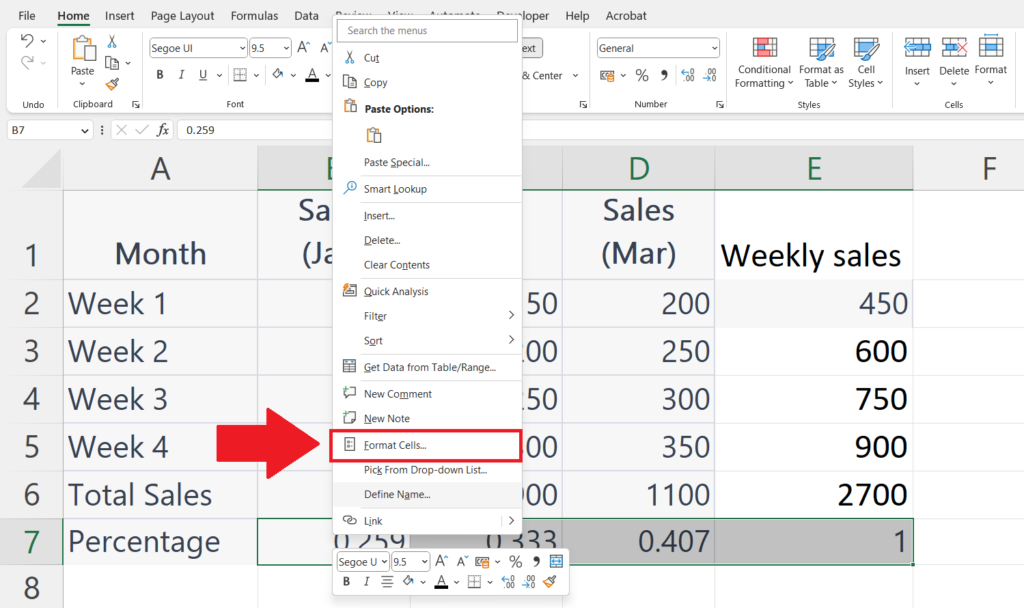
Task: Click Comma Style on the mini toolbar
Action: coord(536,561)
